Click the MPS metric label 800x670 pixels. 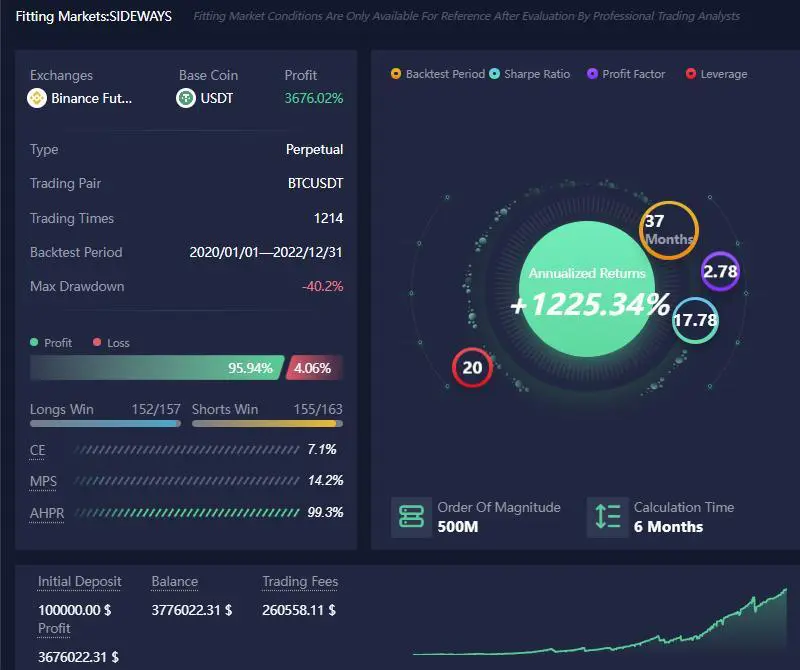click(43, 481)
